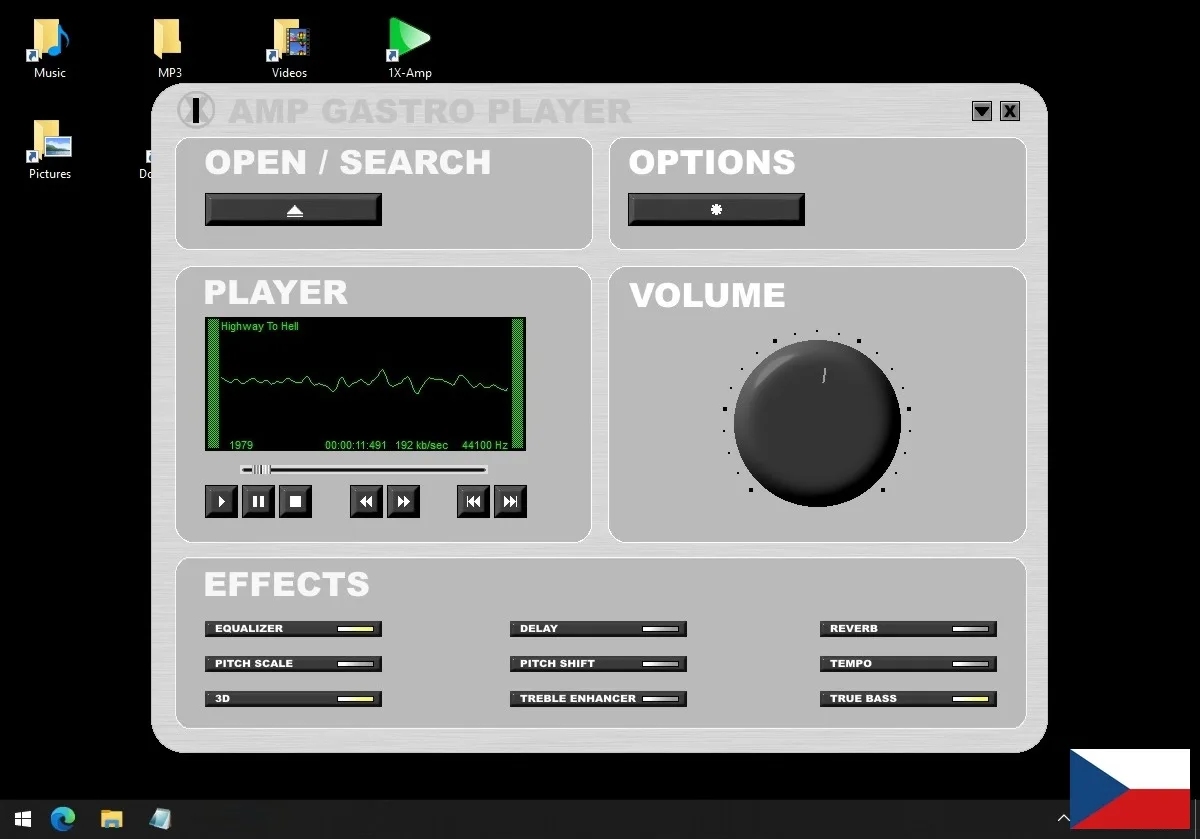Turn on the Delay effect
The image size is (1200, 839).
pos(598,629)
